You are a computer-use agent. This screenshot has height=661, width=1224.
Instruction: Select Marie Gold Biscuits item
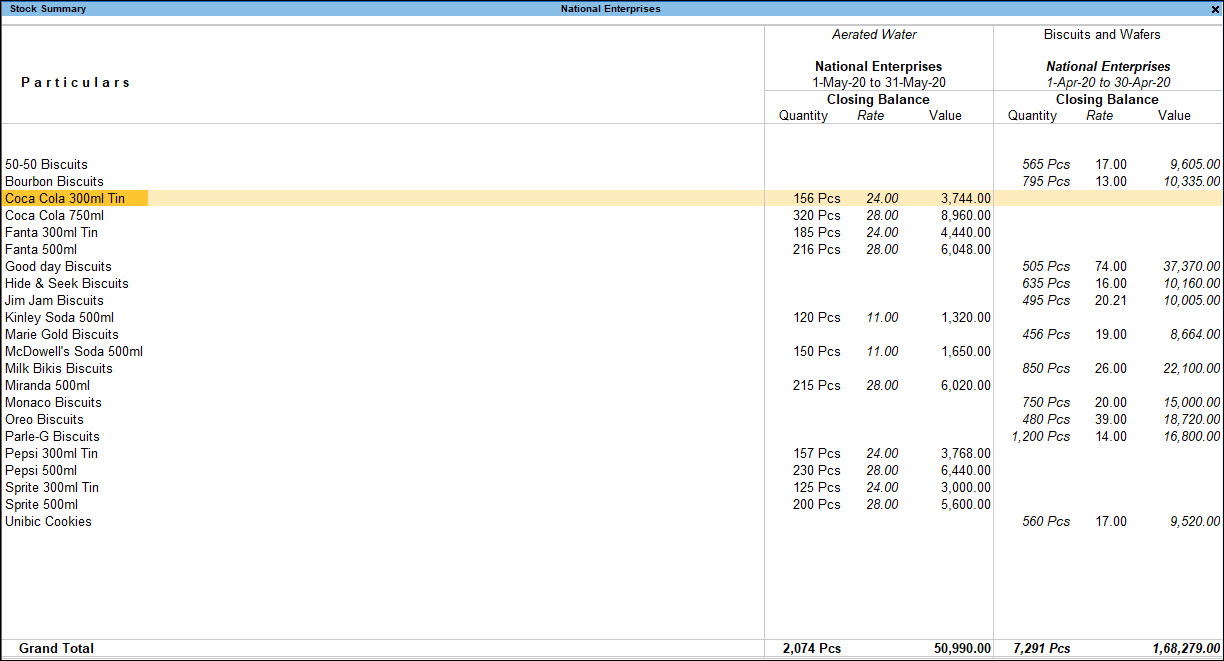click(62, 334)
